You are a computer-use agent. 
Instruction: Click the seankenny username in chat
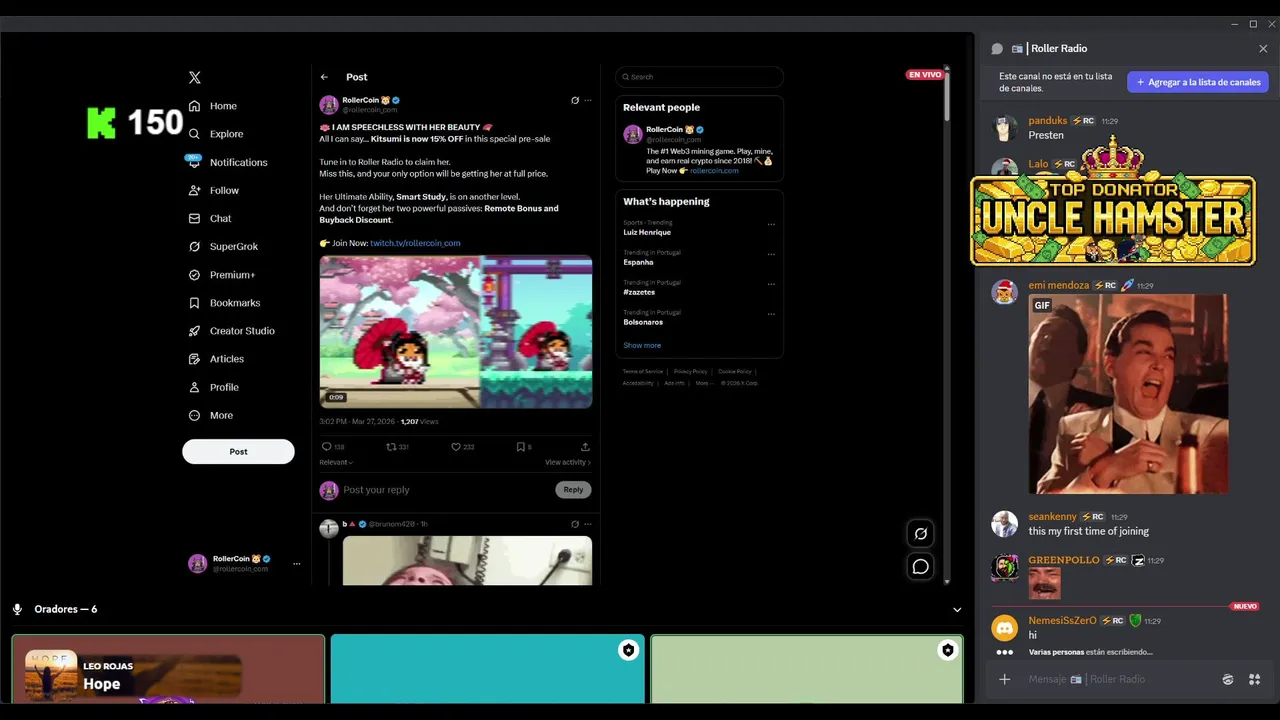click(x=1053, y=517)
